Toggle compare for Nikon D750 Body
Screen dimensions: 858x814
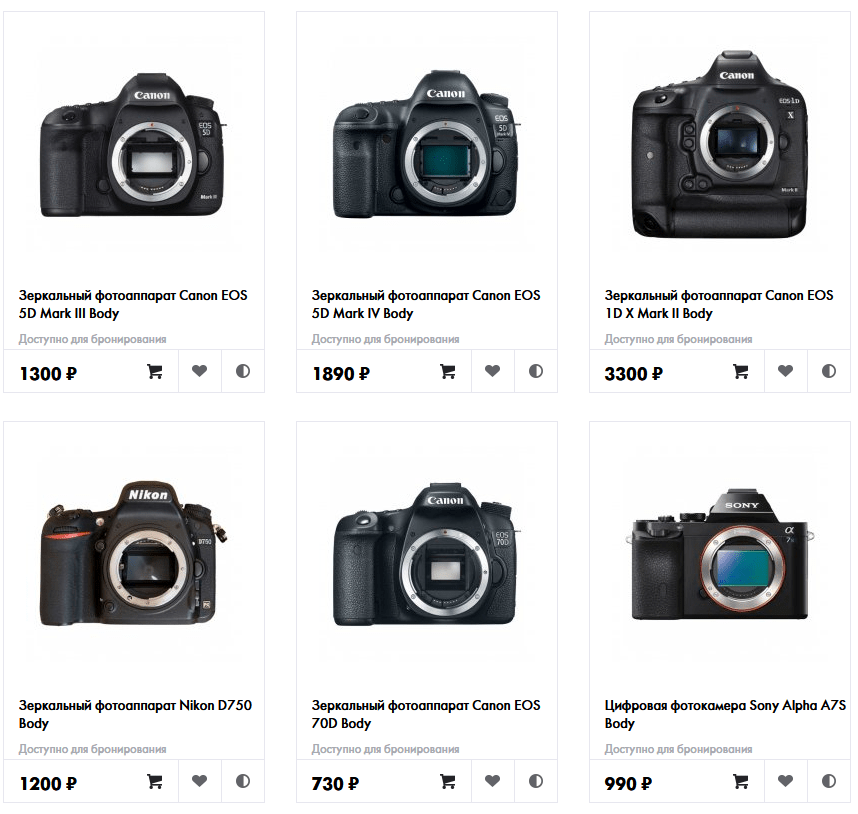pyautogui.click(x=243, y=781)
